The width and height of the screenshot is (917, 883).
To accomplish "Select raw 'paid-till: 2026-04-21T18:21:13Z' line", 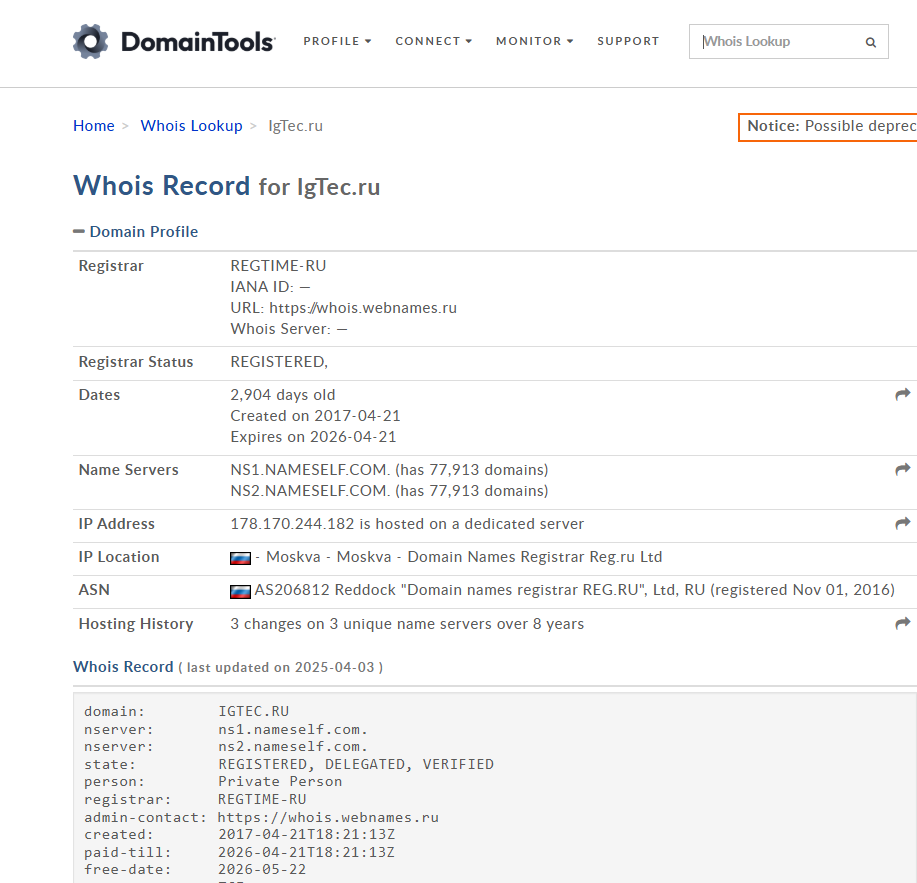I will point(240,852).
